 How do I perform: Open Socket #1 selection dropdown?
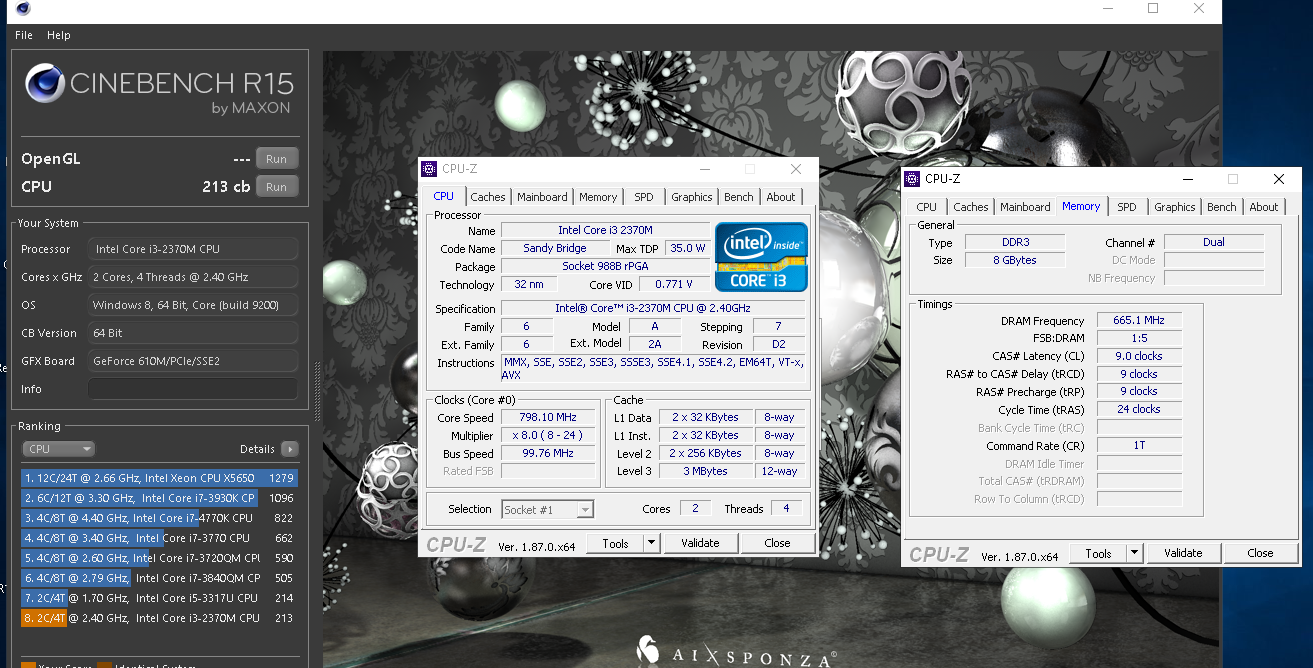pyautogui.click(x=547, y=510)
